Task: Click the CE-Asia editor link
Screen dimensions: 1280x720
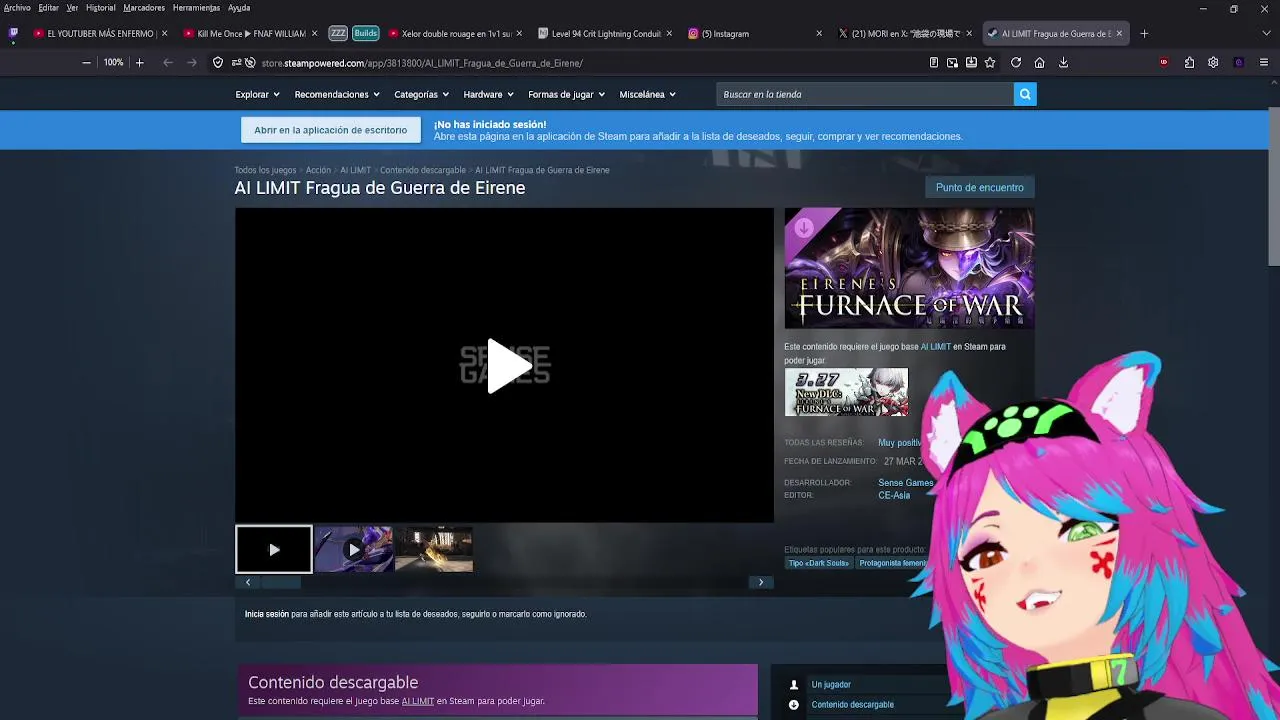Action: 894,495
